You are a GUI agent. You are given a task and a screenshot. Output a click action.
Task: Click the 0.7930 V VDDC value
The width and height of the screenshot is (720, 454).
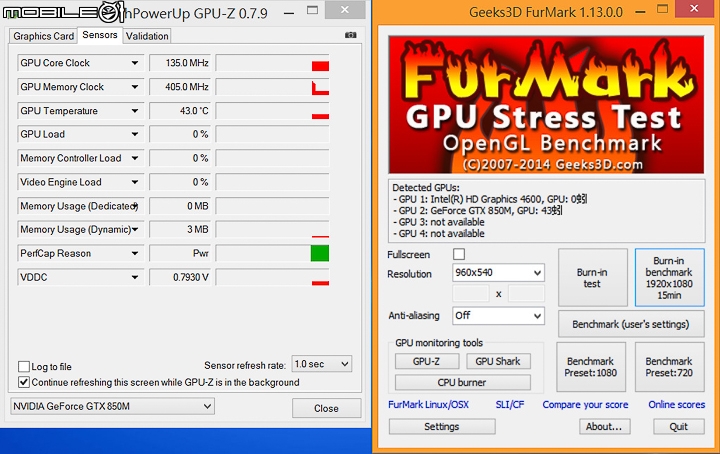point(180,277)
